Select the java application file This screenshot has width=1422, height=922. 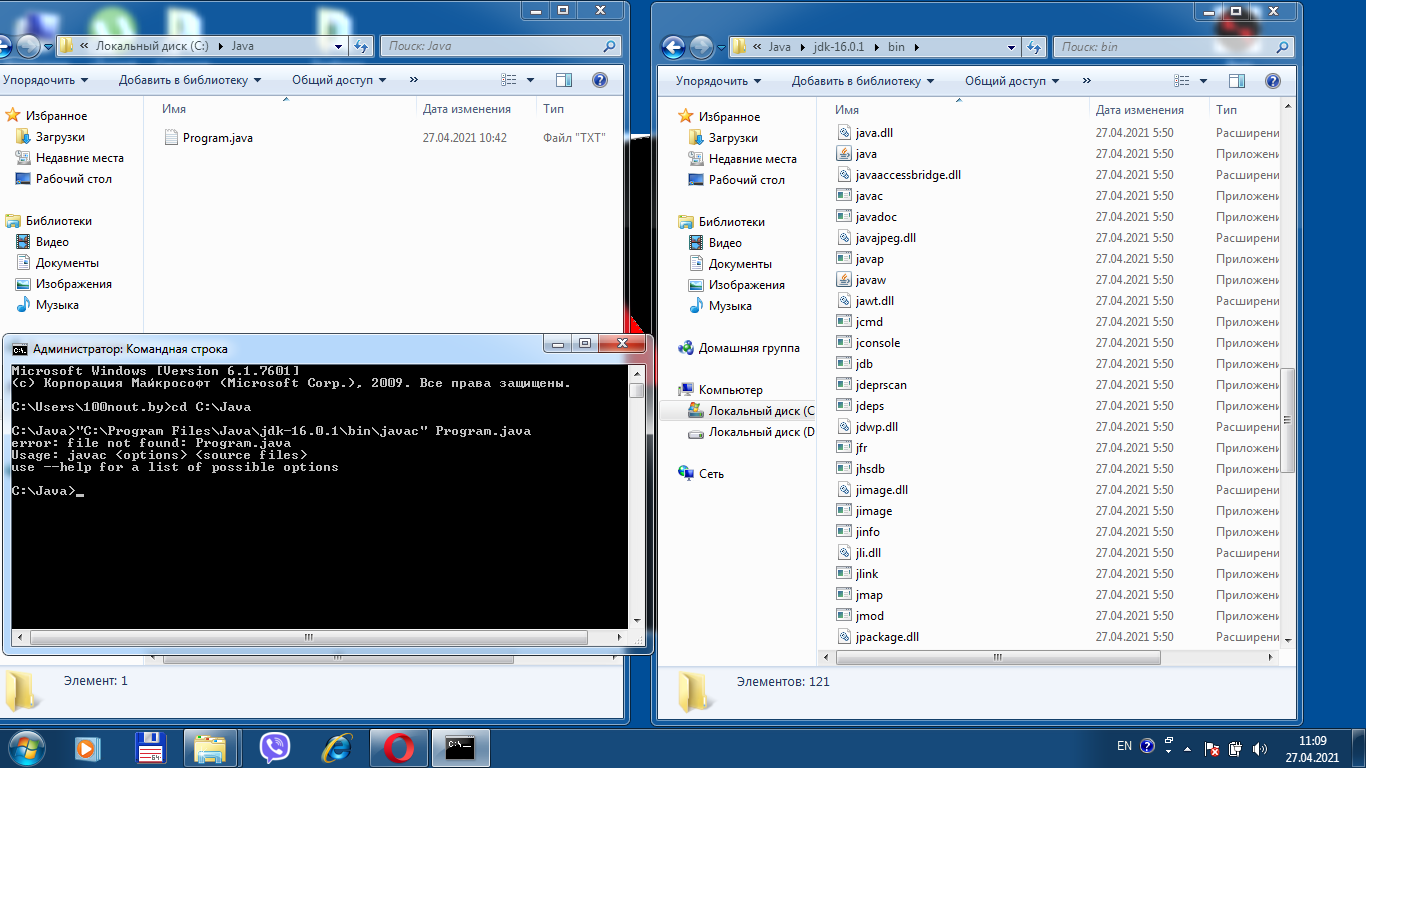pos(866,154)
